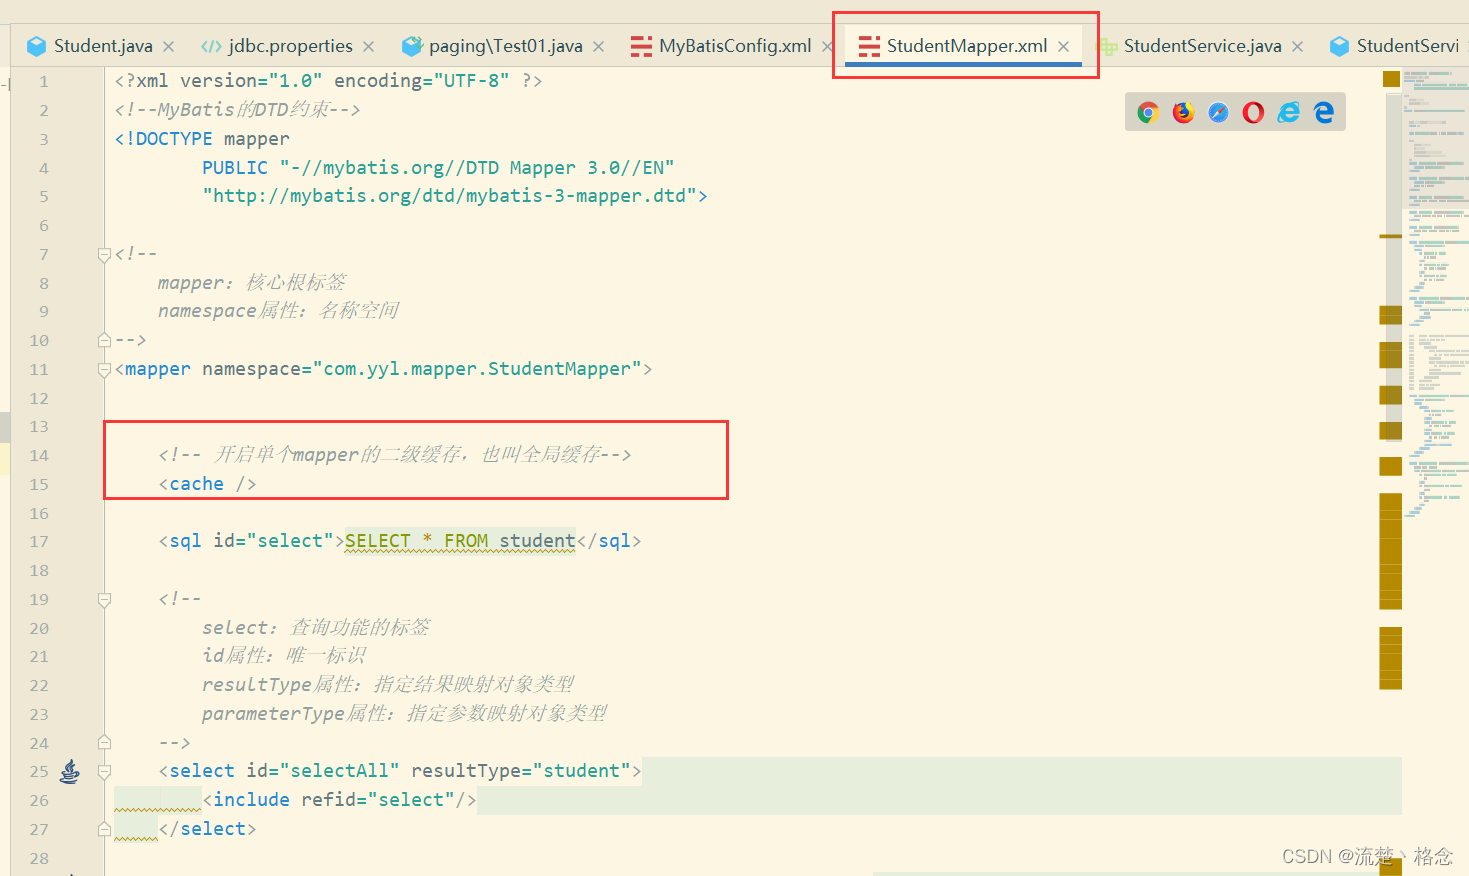
Task: Place cursor on the cache tag
Action: 208,484
